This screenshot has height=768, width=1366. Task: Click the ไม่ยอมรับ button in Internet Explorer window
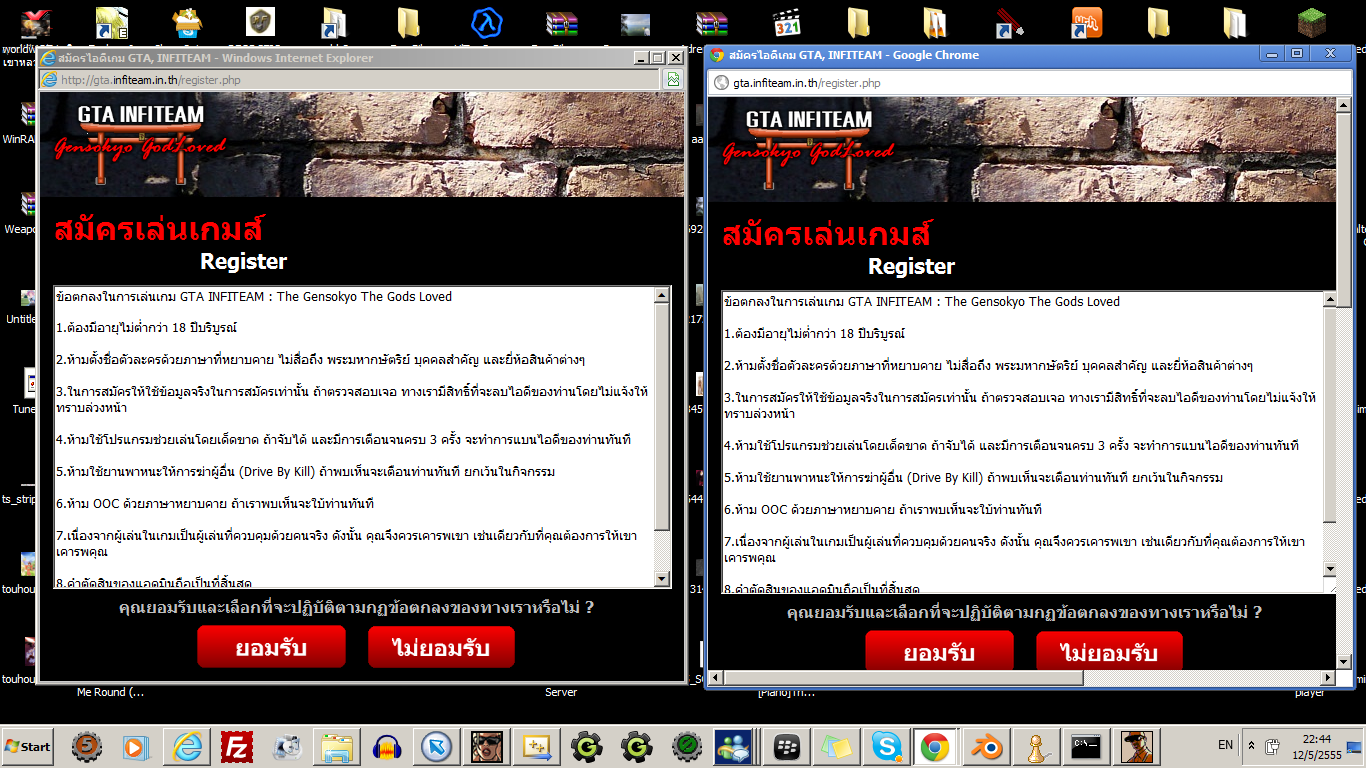click(441, 647)
